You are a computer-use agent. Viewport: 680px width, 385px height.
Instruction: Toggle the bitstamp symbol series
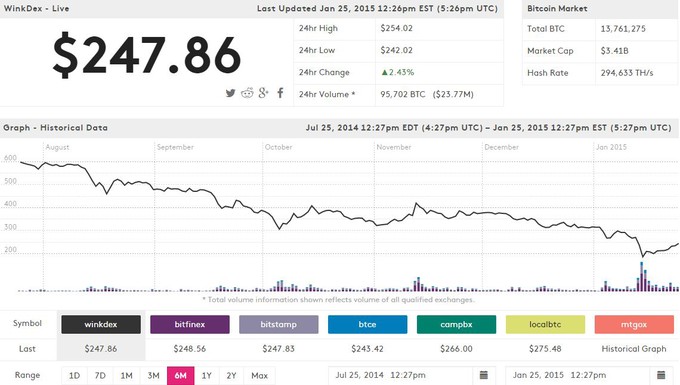coord(279,324)
